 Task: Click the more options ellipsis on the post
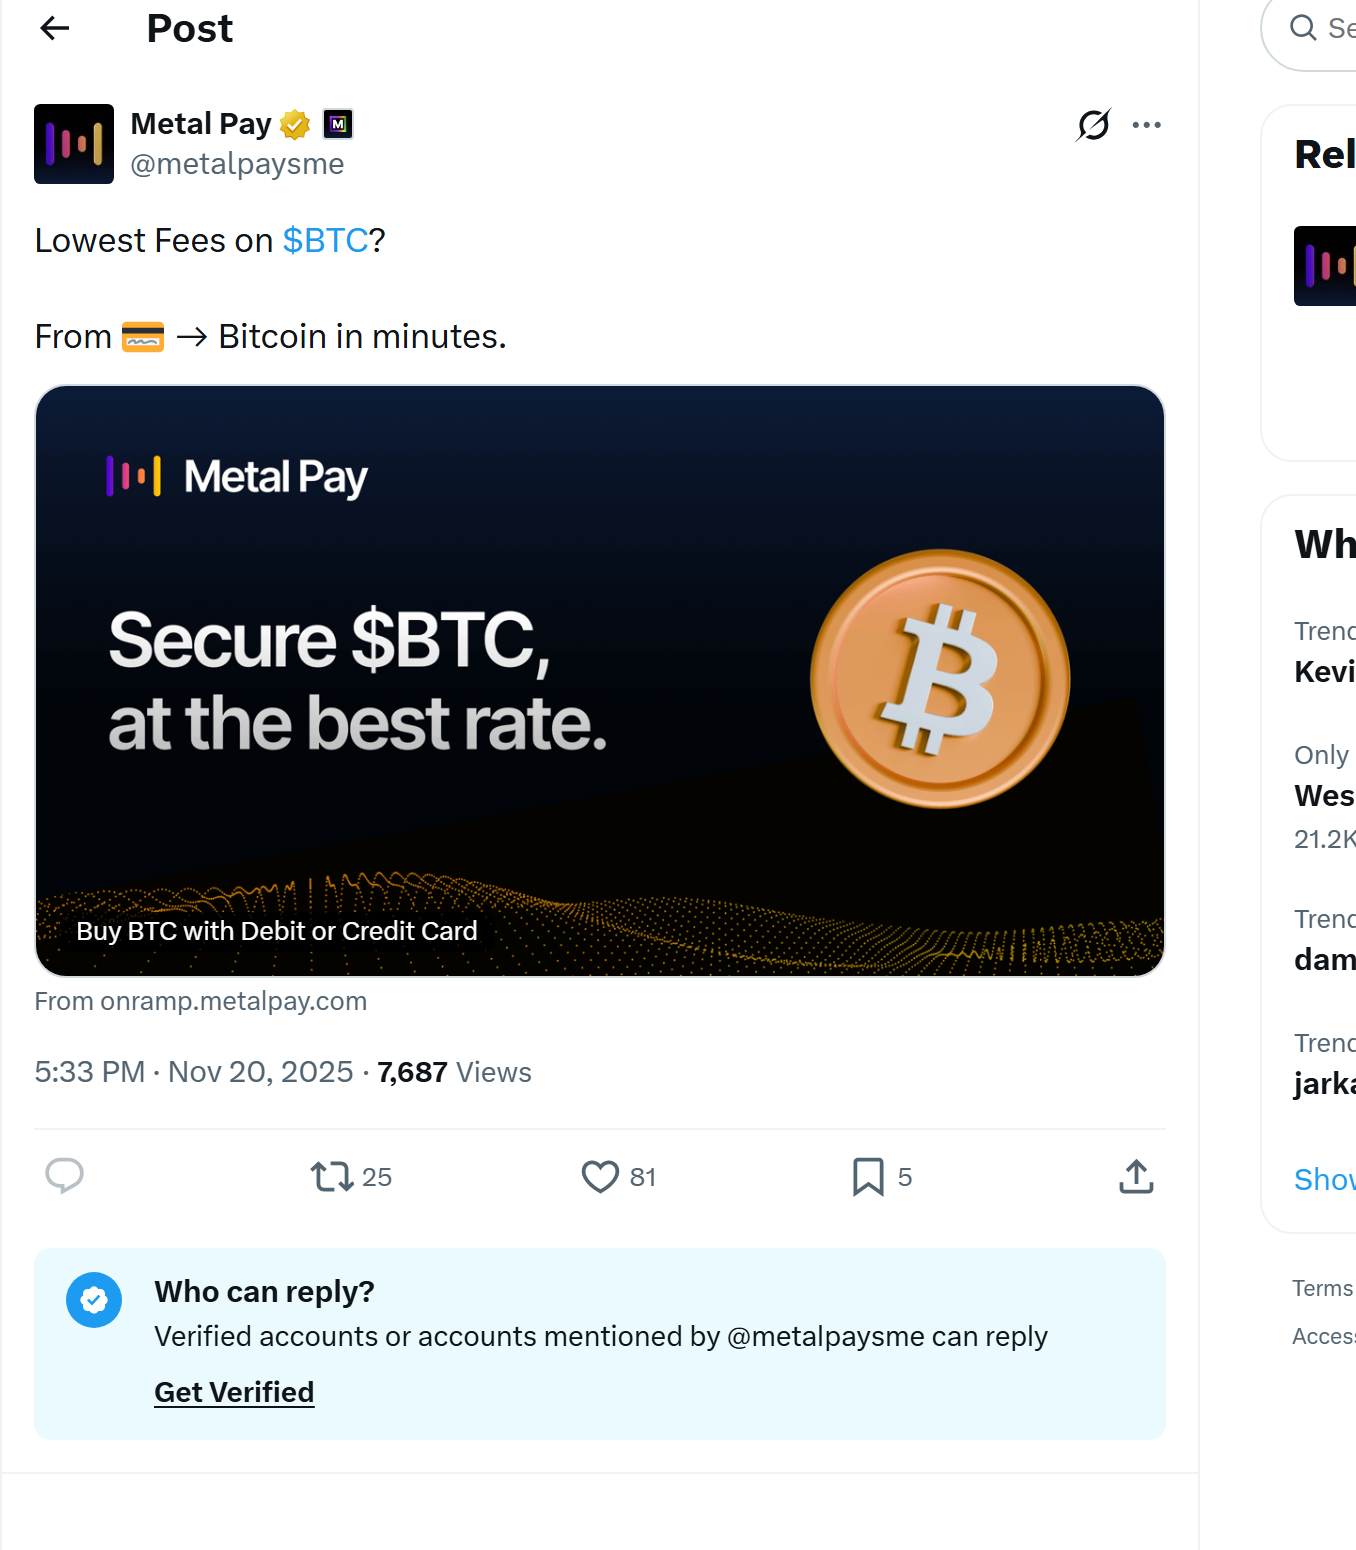tap(1146, 124)
